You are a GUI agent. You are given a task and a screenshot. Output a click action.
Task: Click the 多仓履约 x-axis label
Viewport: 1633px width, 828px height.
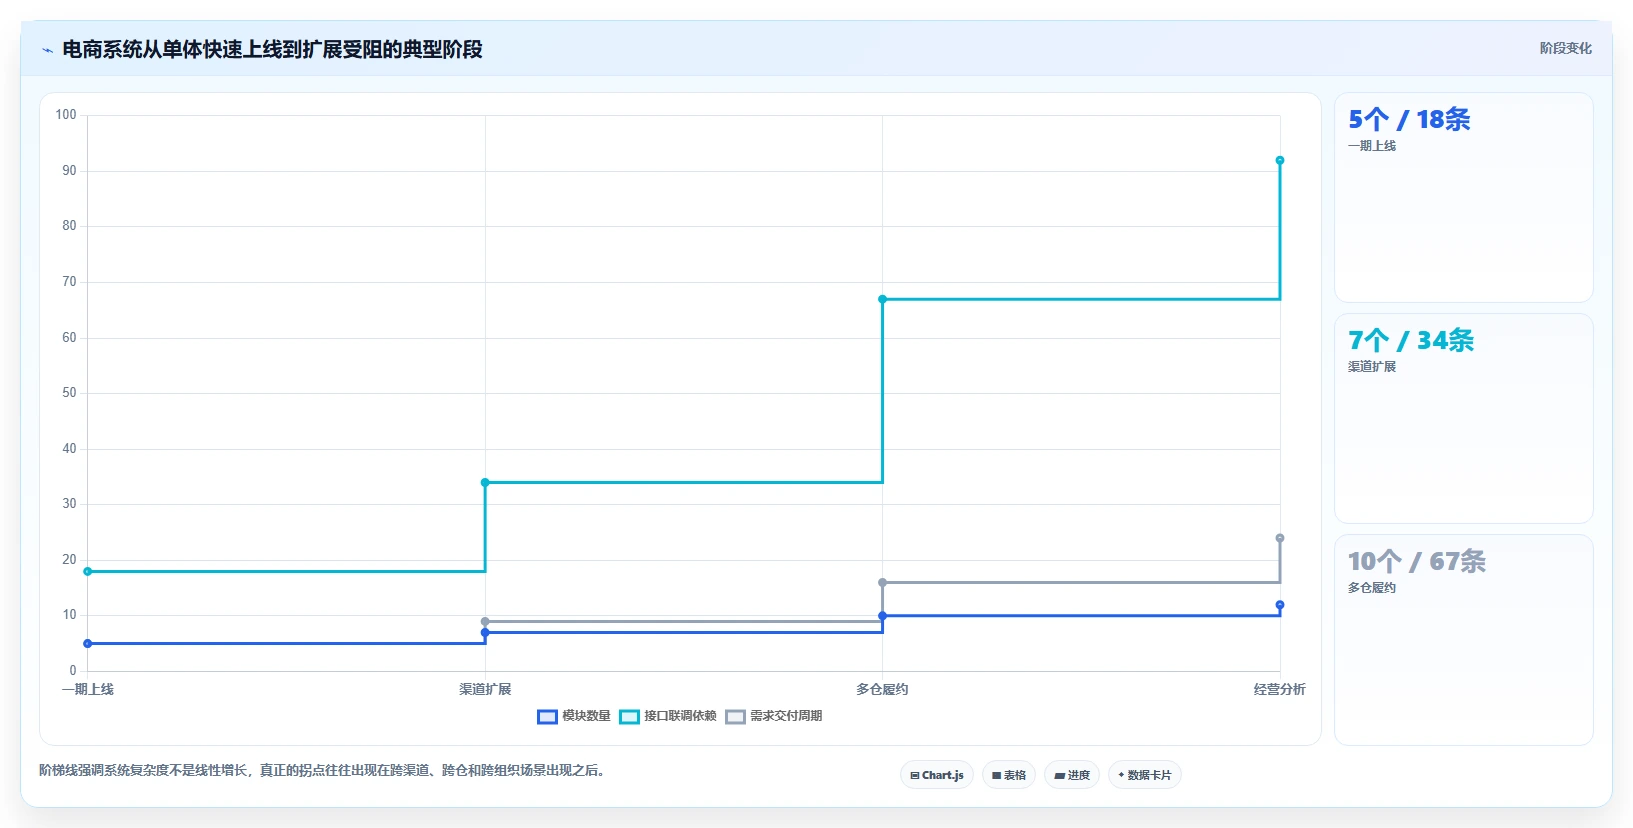882,689
